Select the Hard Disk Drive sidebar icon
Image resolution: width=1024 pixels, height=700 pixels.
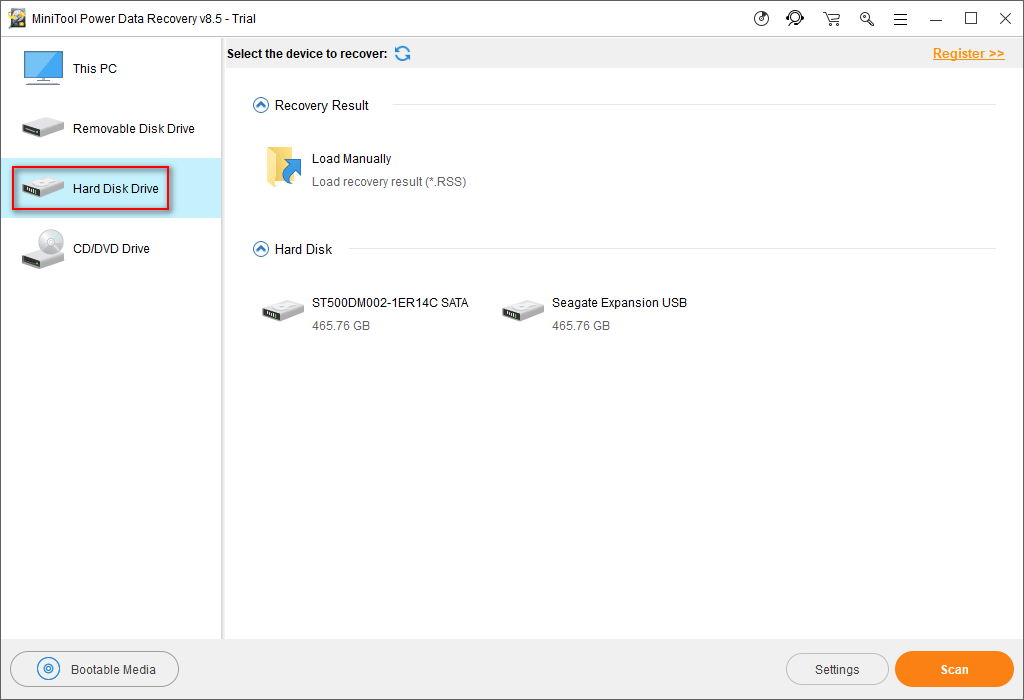[43, 187]
